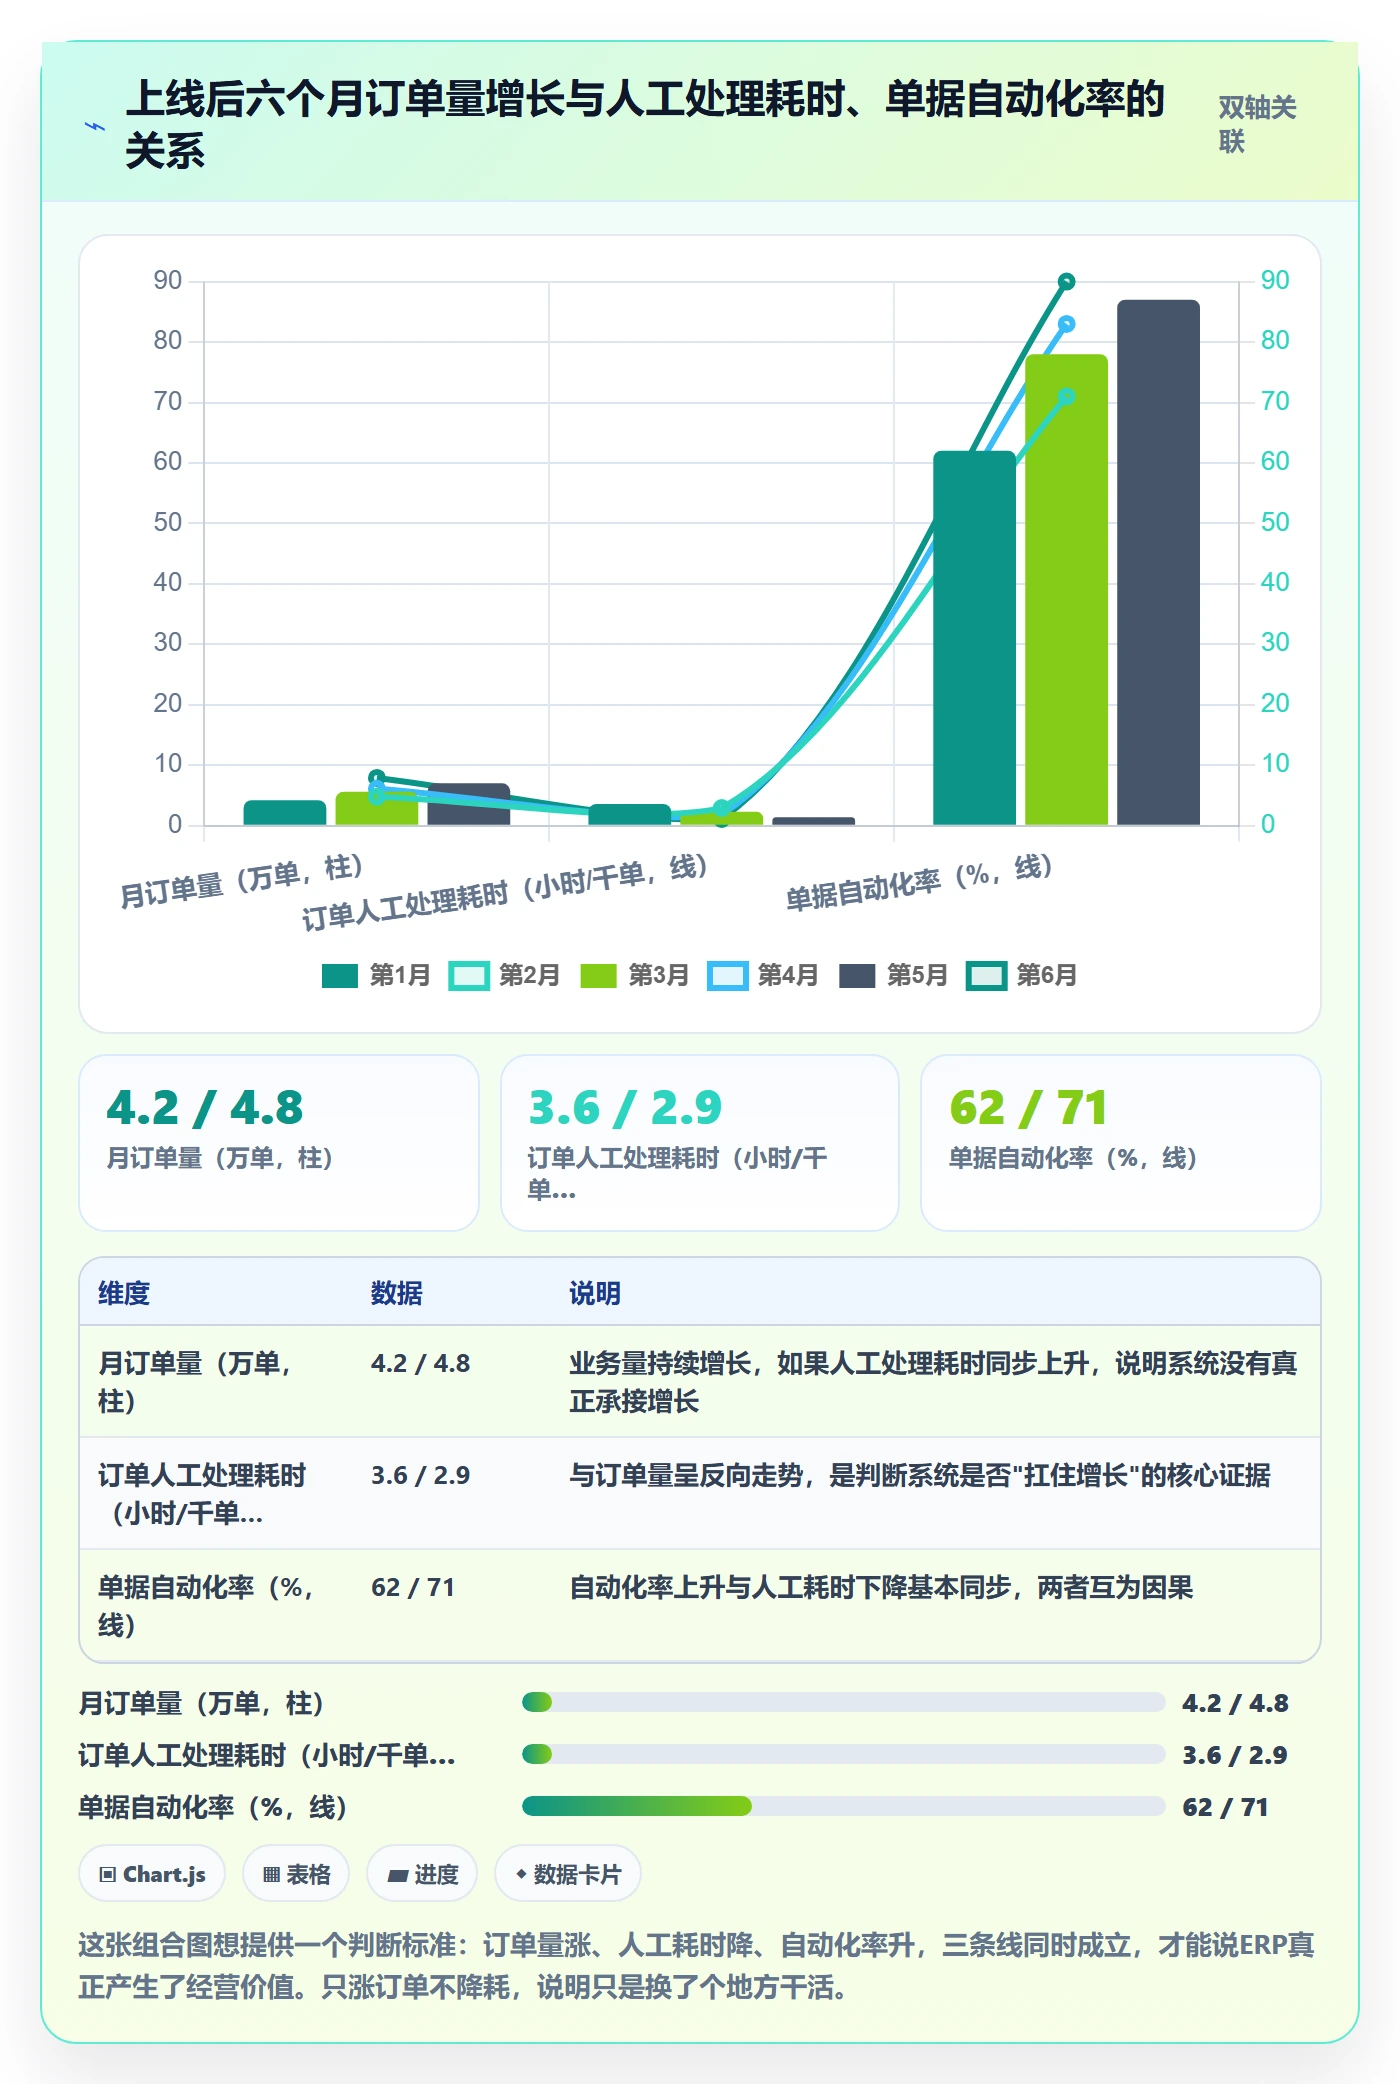The width and height of the screenshot is (1400, 2084).
Task: Click the 月订单量 progress bar
Action: click(x=843, y=1702)
